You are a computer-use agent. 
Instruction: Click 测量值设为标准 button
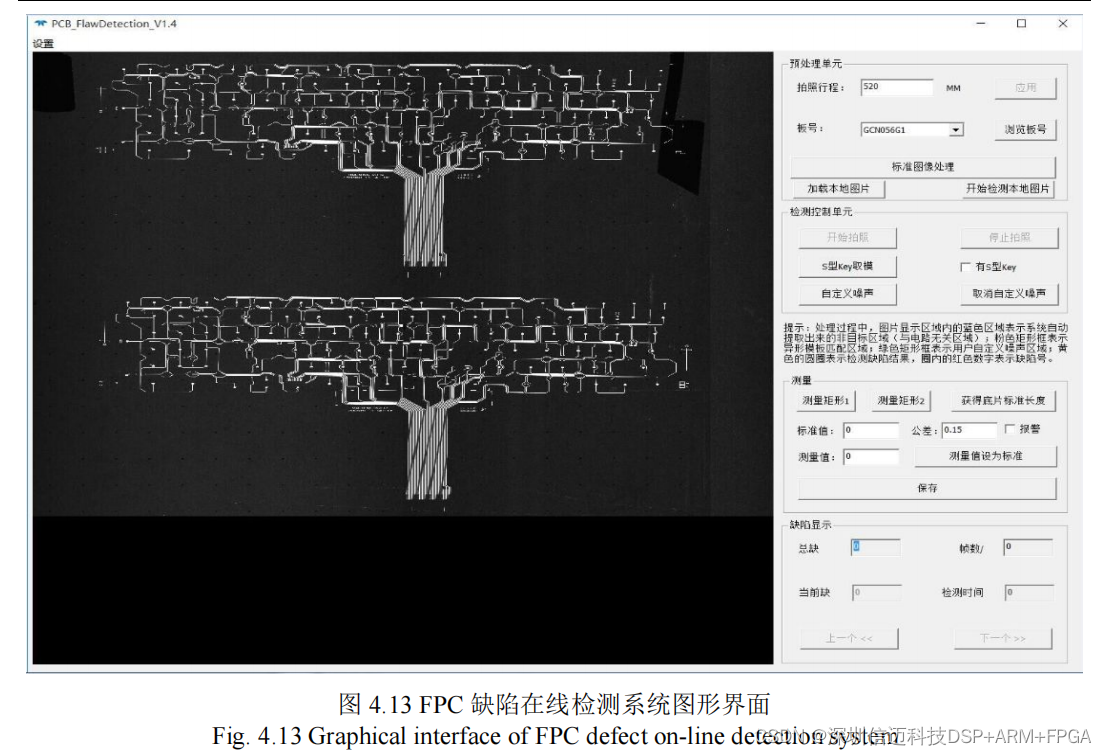coord(985,456)
